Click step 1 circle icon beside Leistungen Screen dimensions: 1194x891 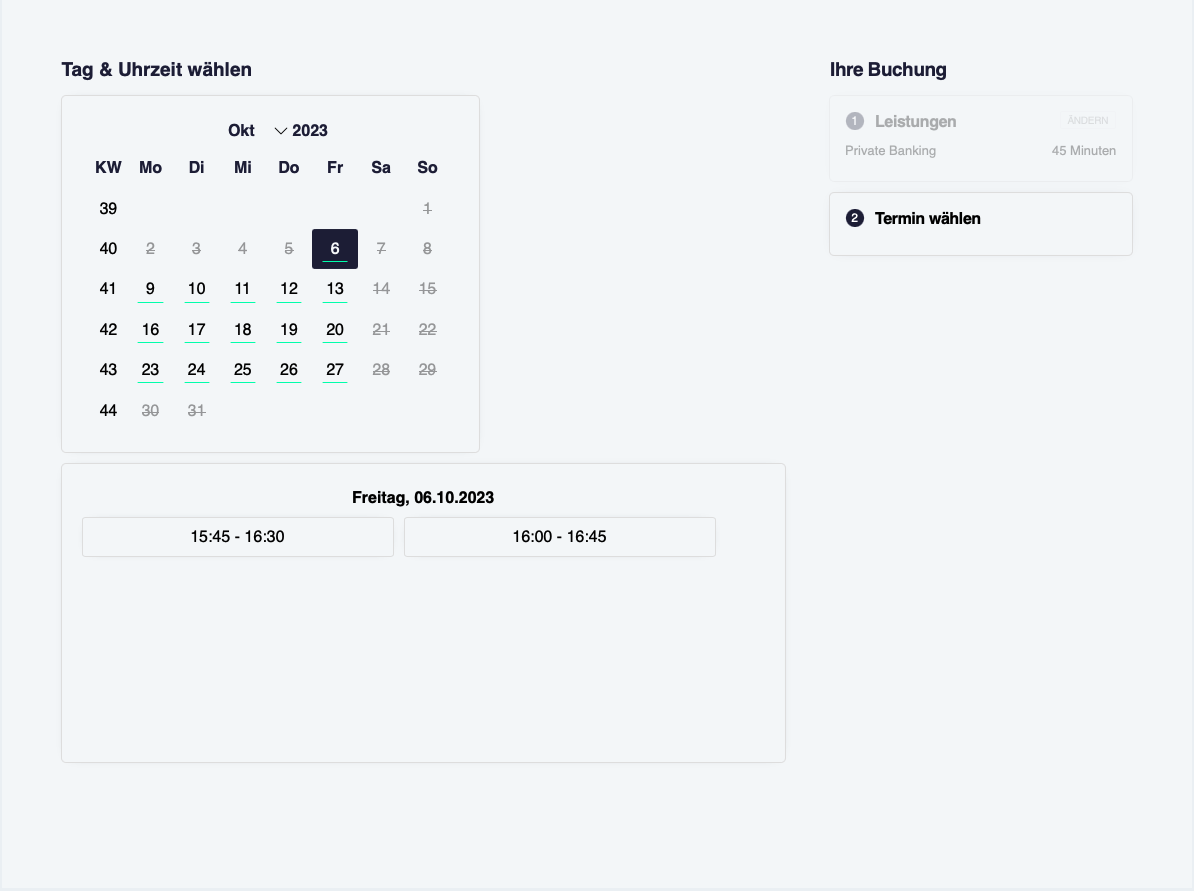point(854,121)
